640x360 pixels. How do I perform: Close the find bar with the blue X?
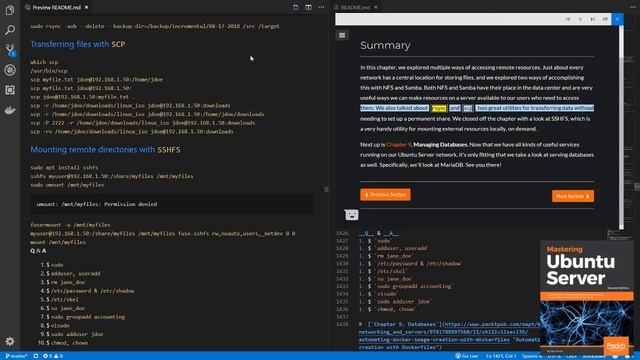tap(618, 19)
